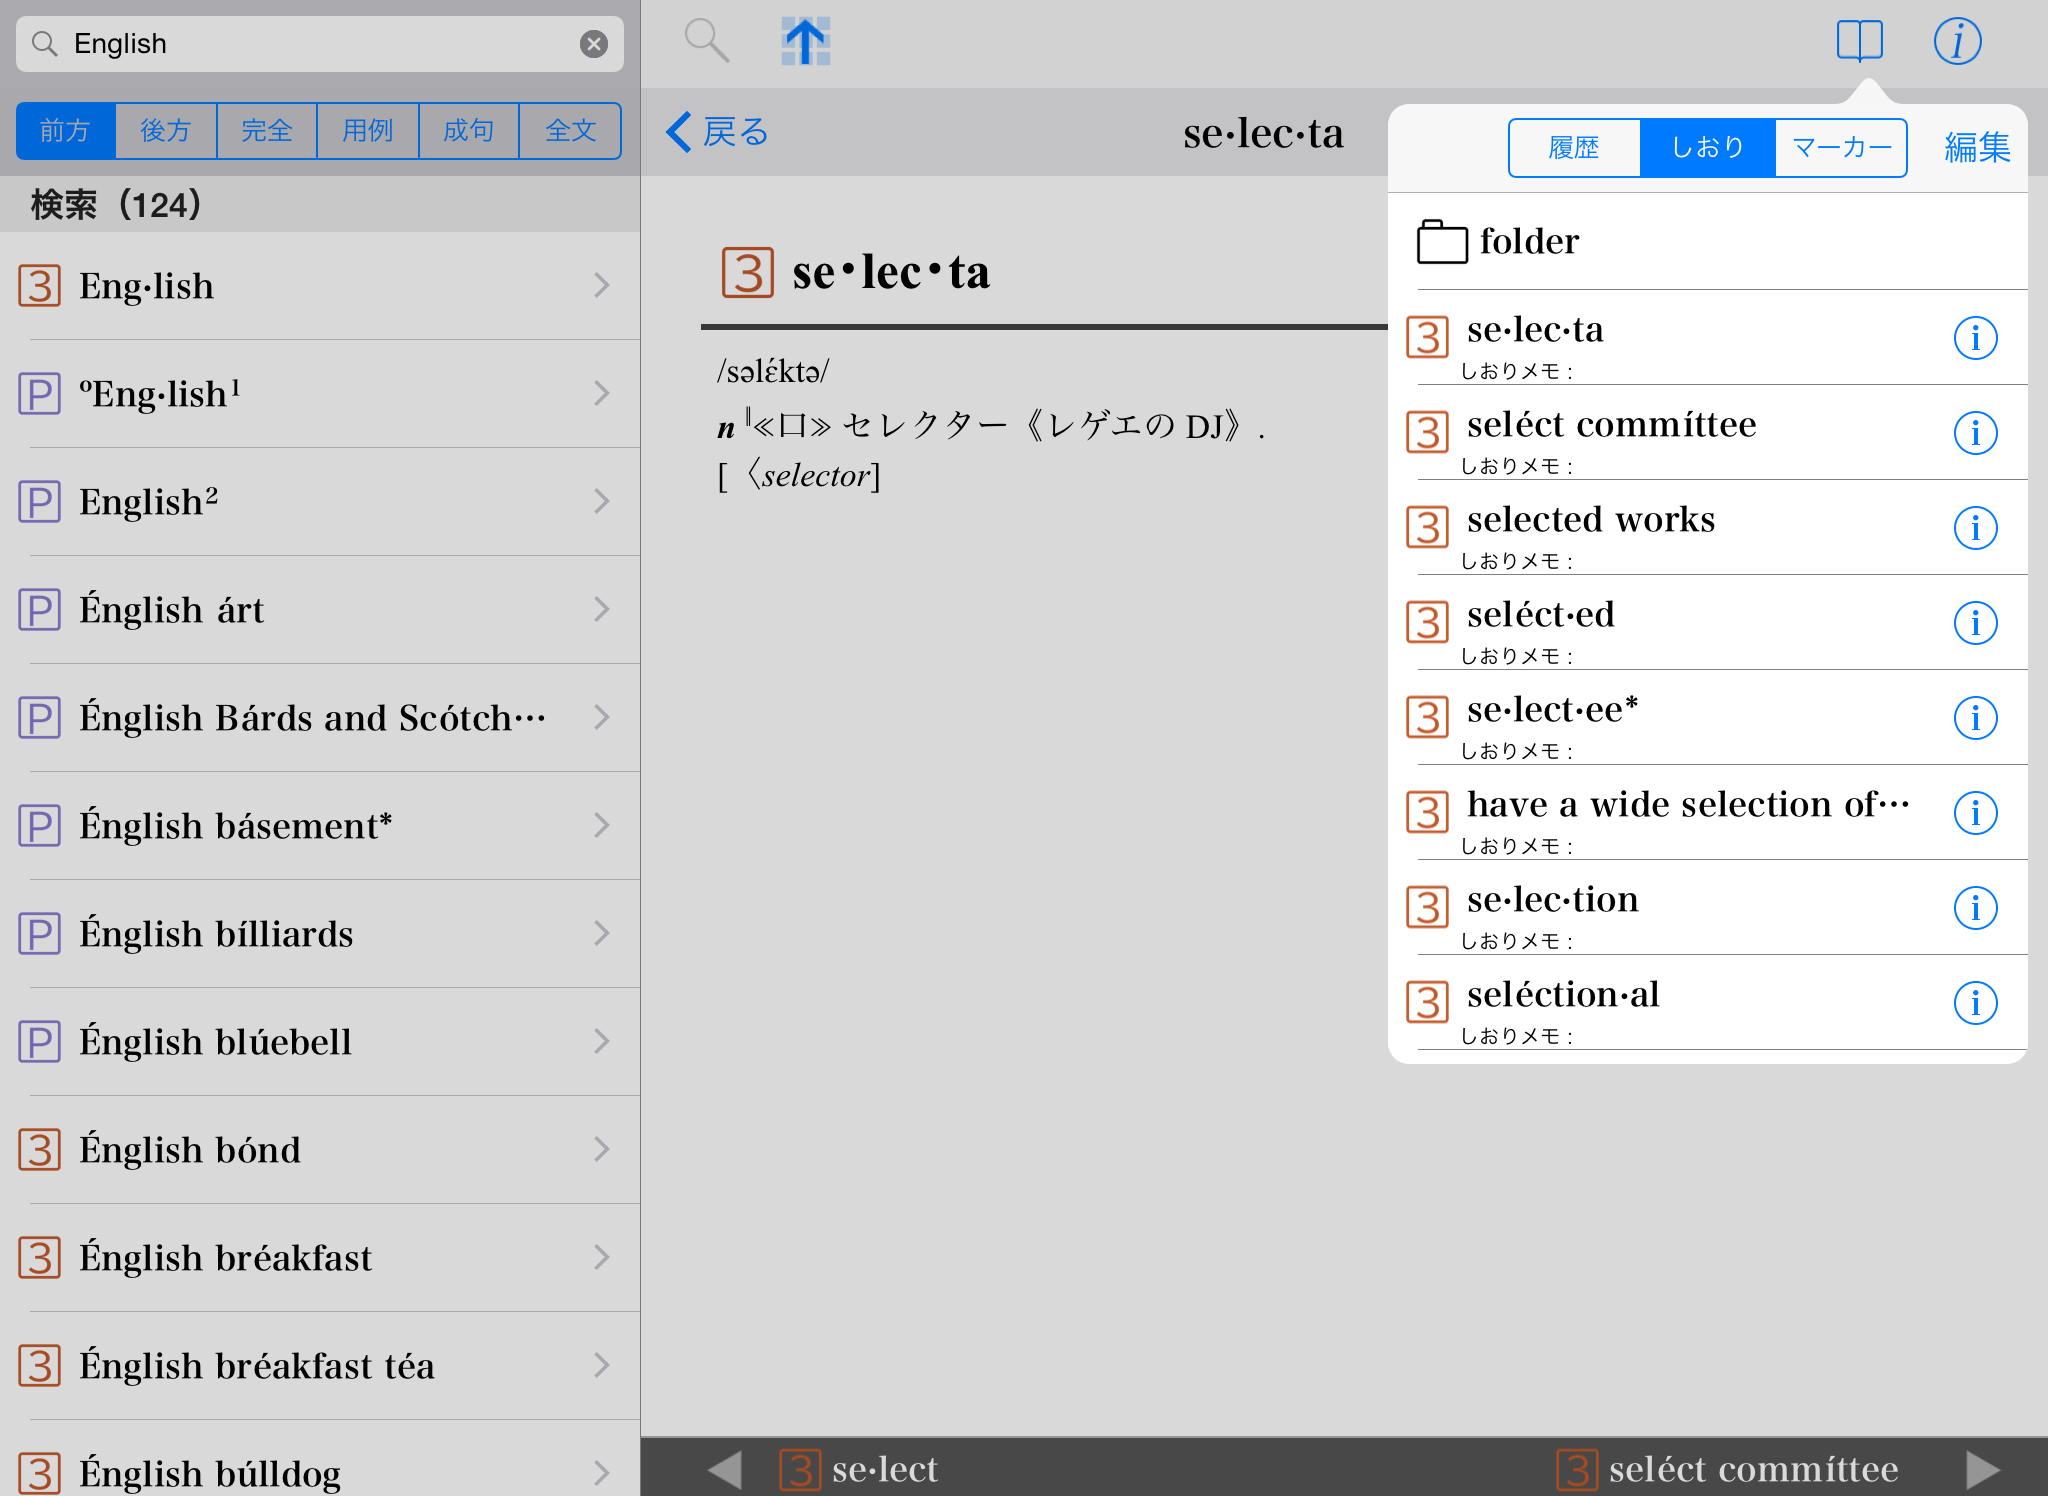Click the blue up-arrow jump icon
The width and height of the screenshot is (2048, 1496).
pos(805,42)
